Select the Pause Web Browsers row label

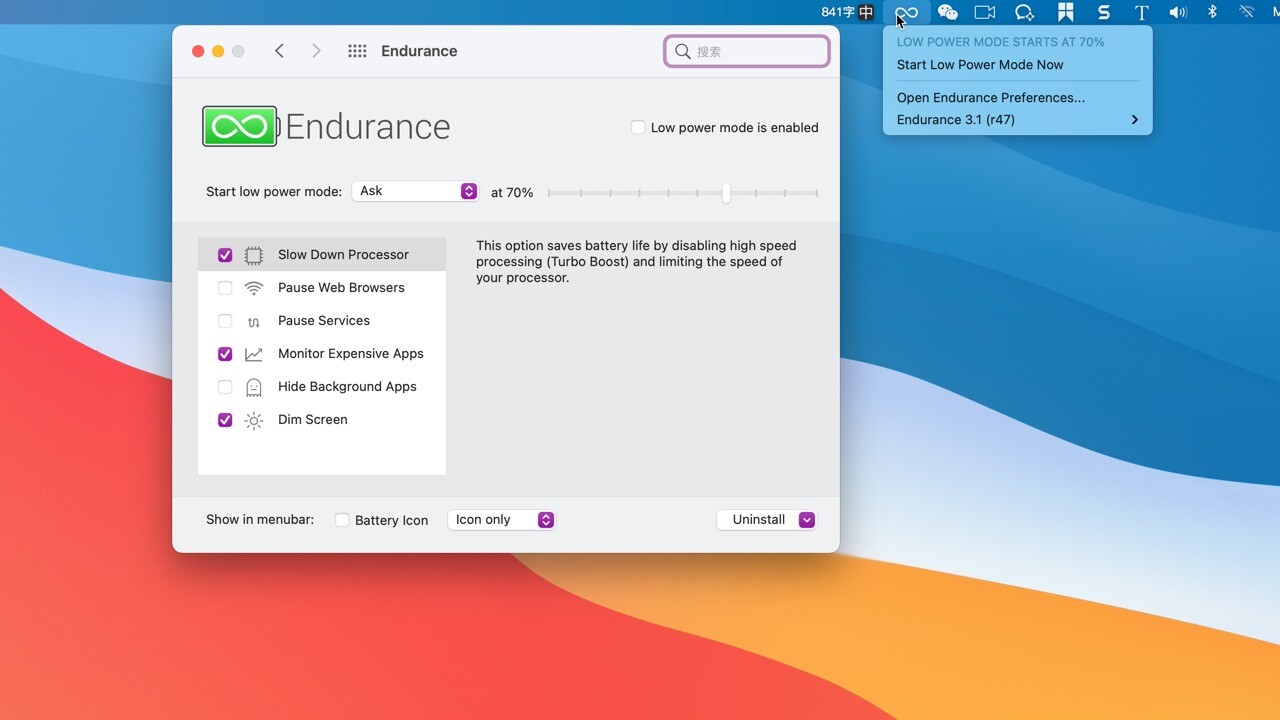(341, 288)
